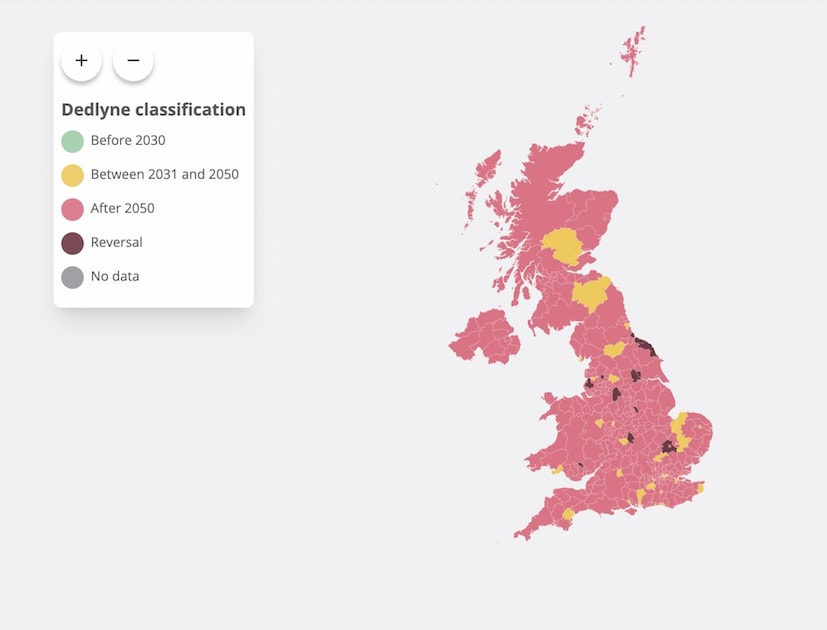
Task: Click the yellow Between 2031 and 2050 swatch
Action: [x=72, y=175]
